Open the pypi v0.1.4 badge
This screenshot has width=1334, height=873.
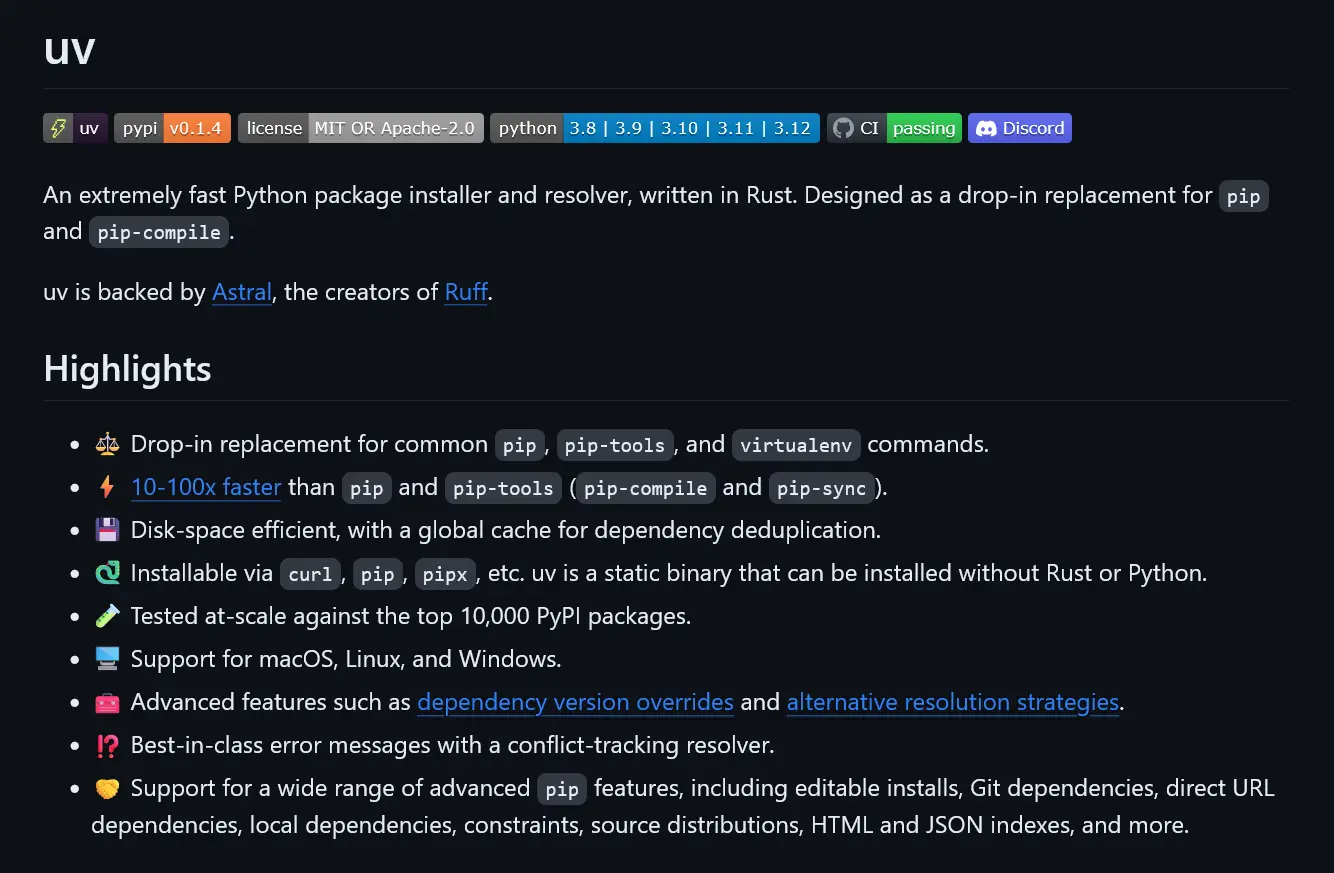pyautogui.click(x=172, y=128)
